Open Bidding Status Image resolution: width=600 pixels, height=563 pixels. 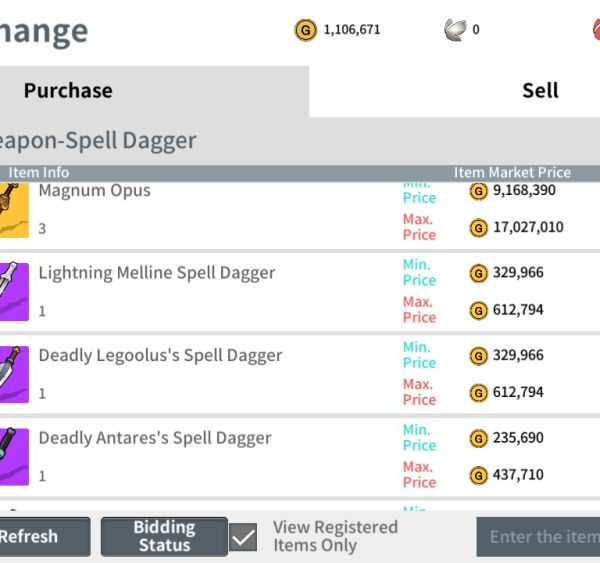point(164,536)
